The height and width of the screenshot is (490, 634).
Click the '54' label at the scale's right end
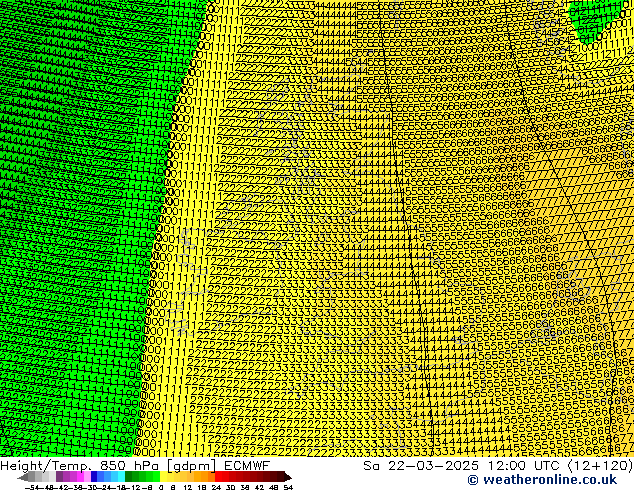click(288, 488)
